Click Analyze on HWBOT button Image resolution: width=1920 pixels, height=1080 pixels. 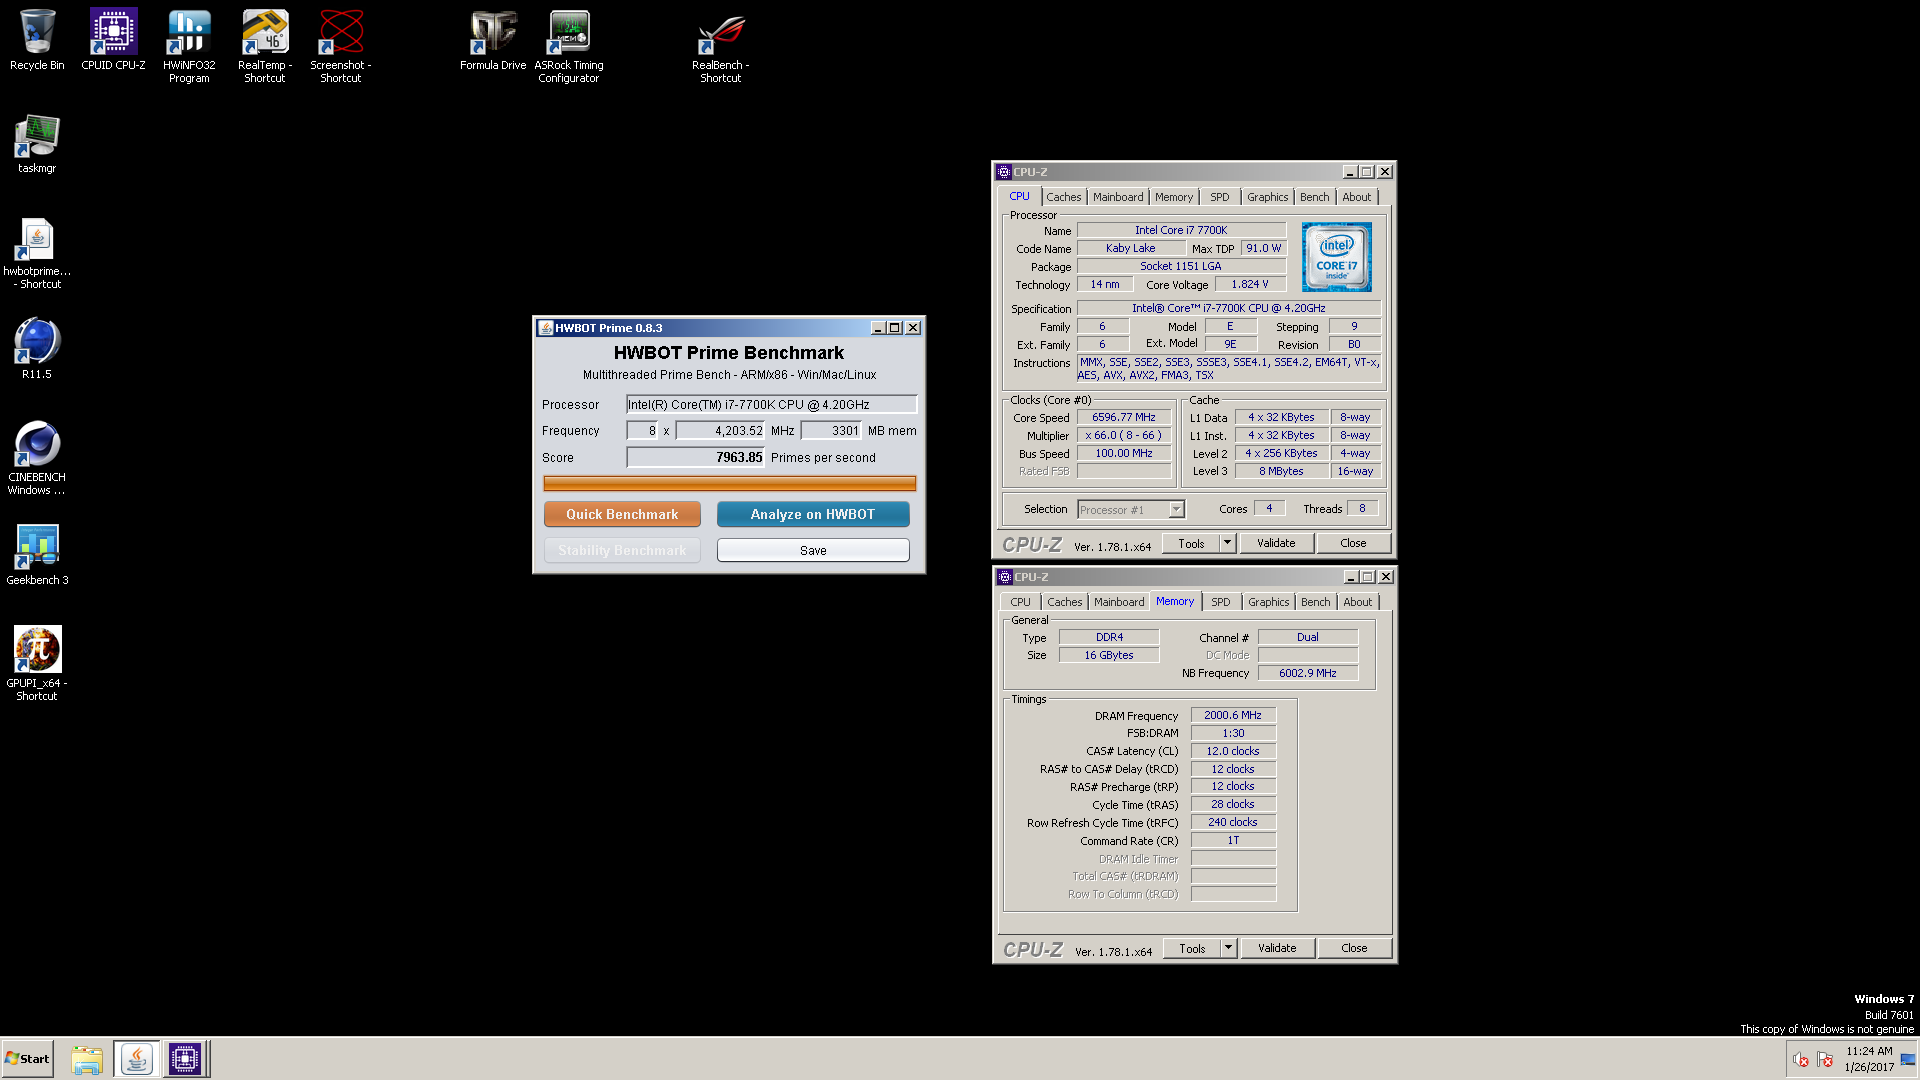click(x=813, y=514)
